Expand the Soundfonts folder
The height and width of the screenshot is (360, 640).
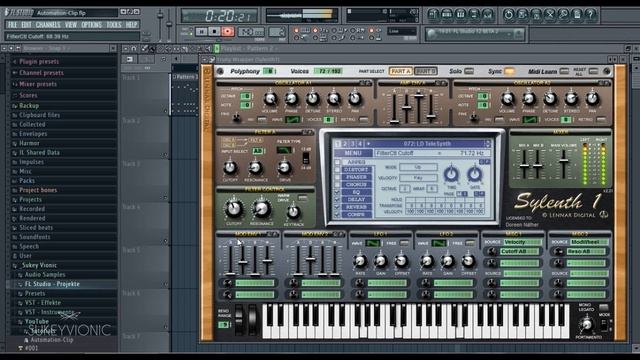tap(35, 237)
